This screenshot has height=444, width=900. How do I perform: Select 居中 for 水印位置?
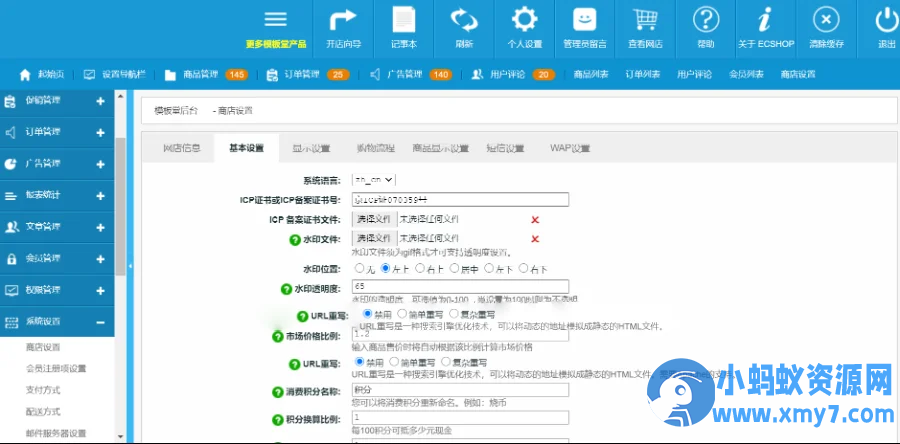tap(455, 268)
